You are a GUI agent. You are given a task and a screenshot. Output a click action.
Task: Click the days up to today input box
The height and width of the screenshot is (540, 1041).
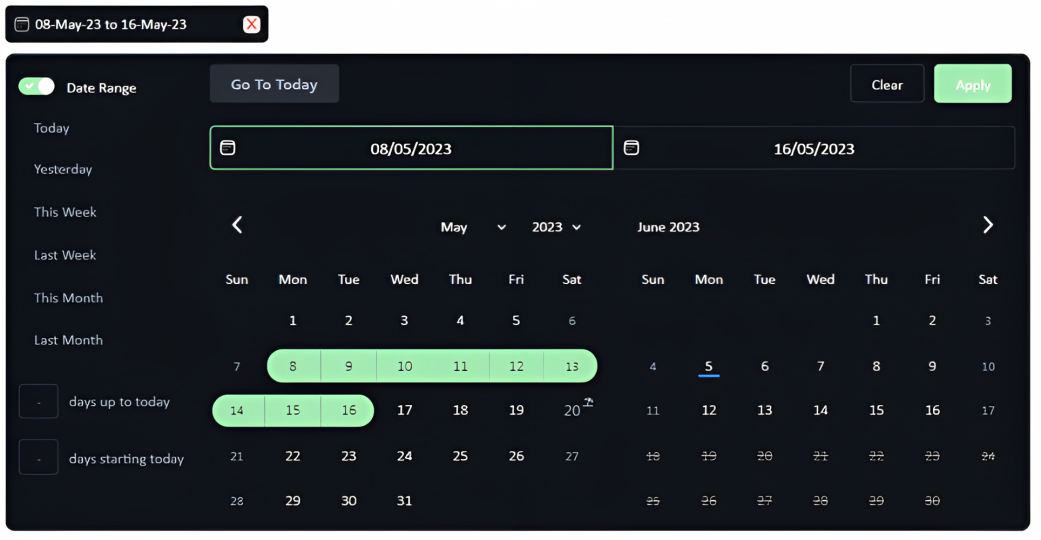39,402
